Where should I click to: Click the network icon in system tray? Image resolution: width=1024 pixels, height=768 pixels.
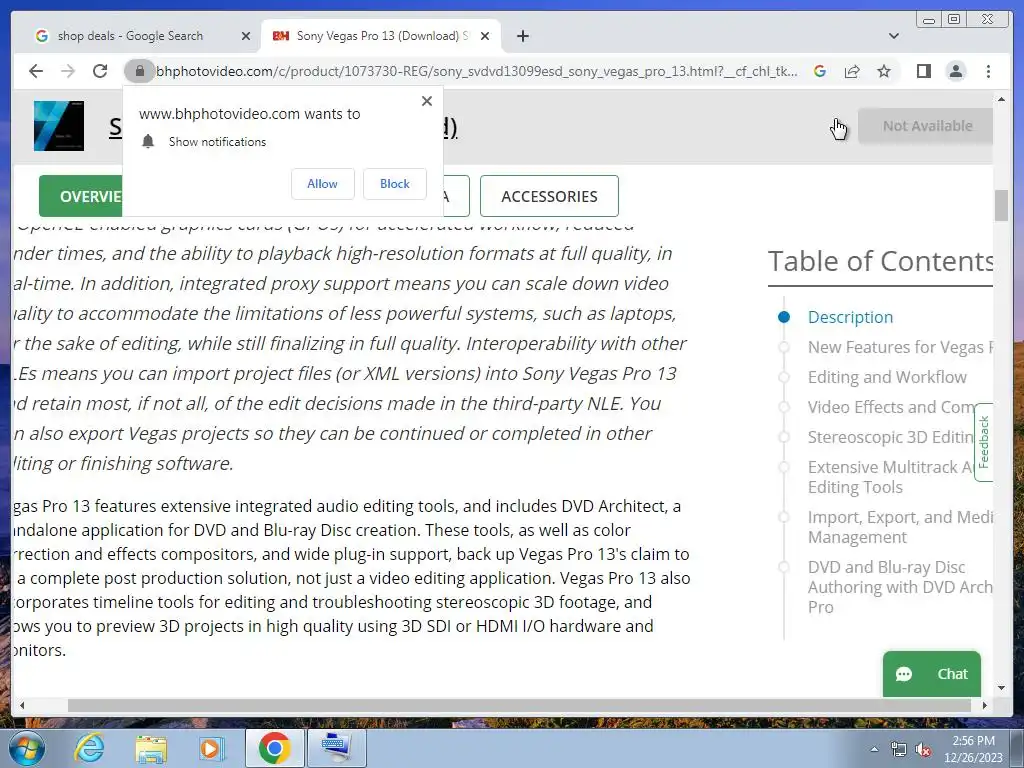[x=899, y=750]
